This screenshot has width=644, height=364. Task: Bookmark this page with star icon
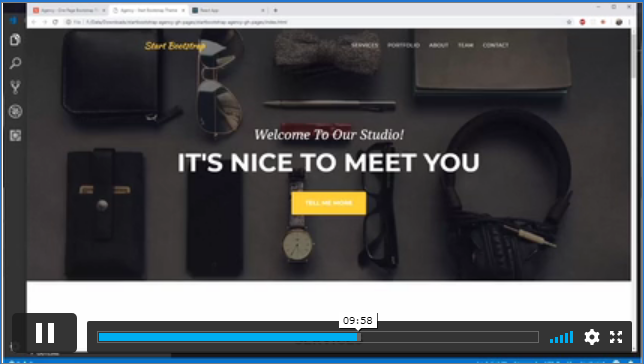[569, 22]
